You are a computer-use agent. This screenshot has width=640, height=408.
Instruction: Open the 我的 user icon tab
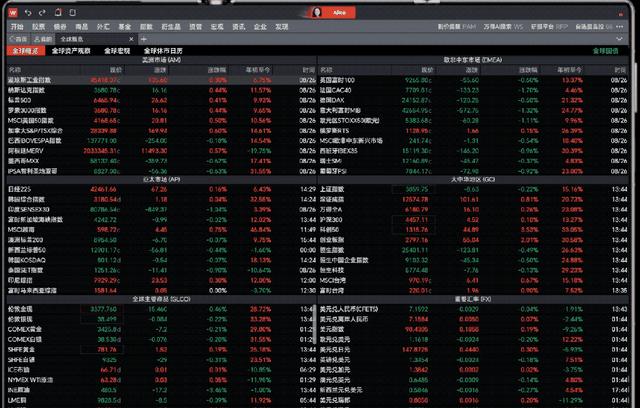[x=47, y=37]
